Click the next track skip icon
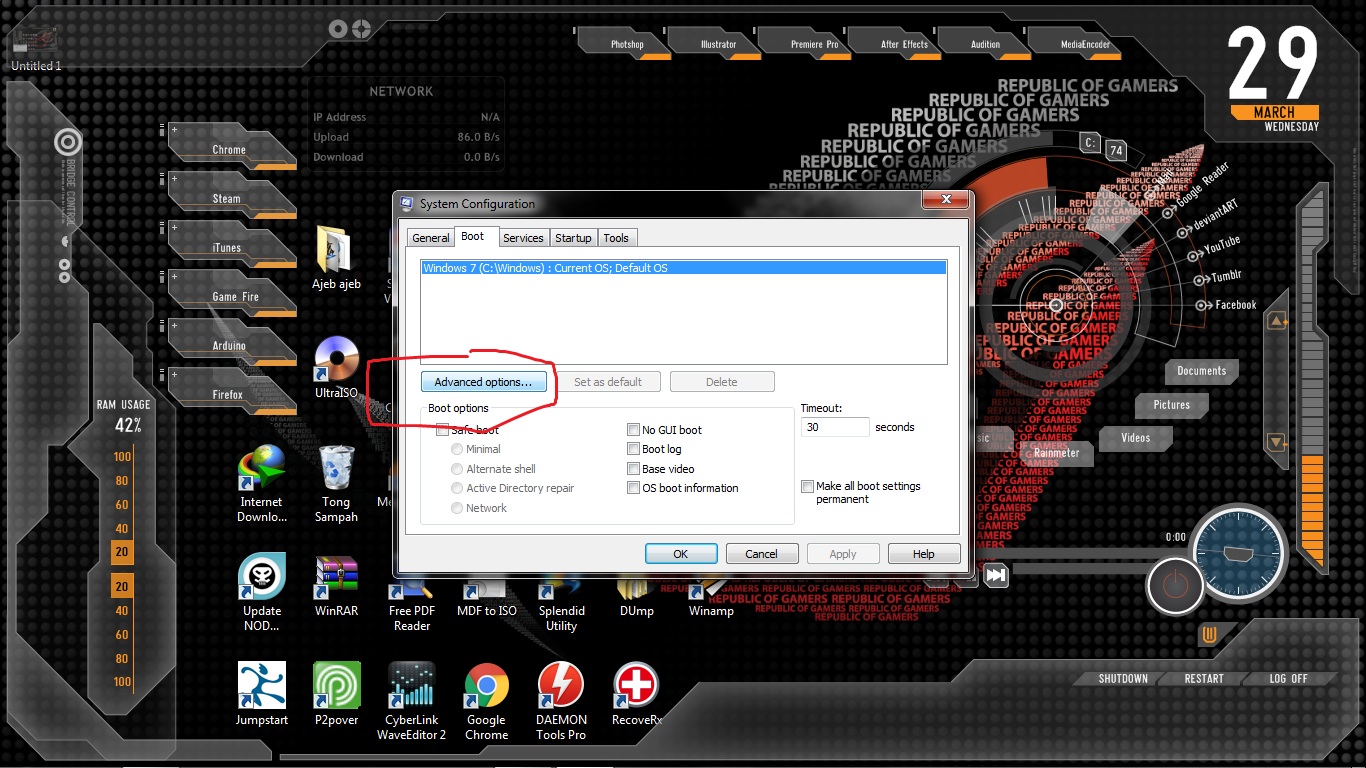 point(996,575)
